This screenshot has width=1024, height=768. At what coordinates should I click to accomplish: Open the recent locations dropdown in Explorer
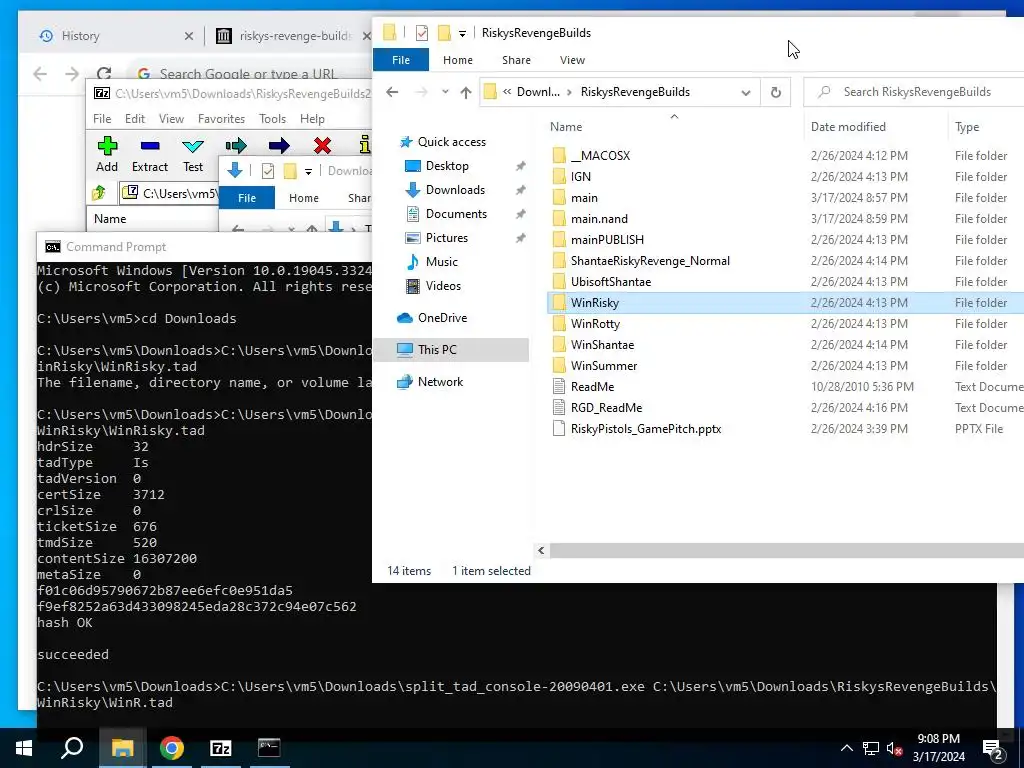point(445,92)
